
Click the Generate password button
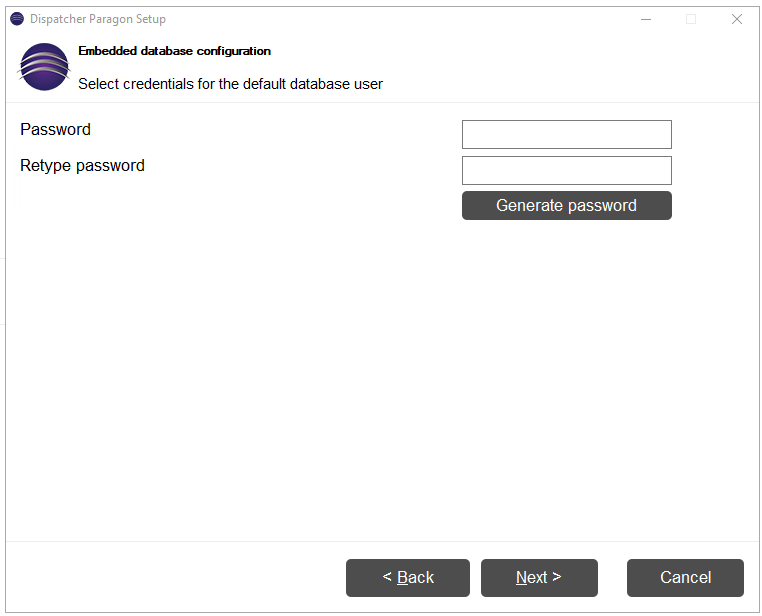[x=567, y=205]
